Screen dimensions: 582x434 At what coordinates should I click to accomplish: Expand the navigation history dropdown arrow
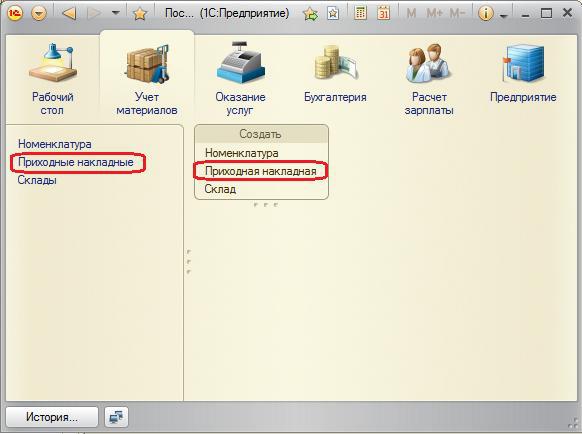pyautogui.click(x=116, y=13)
